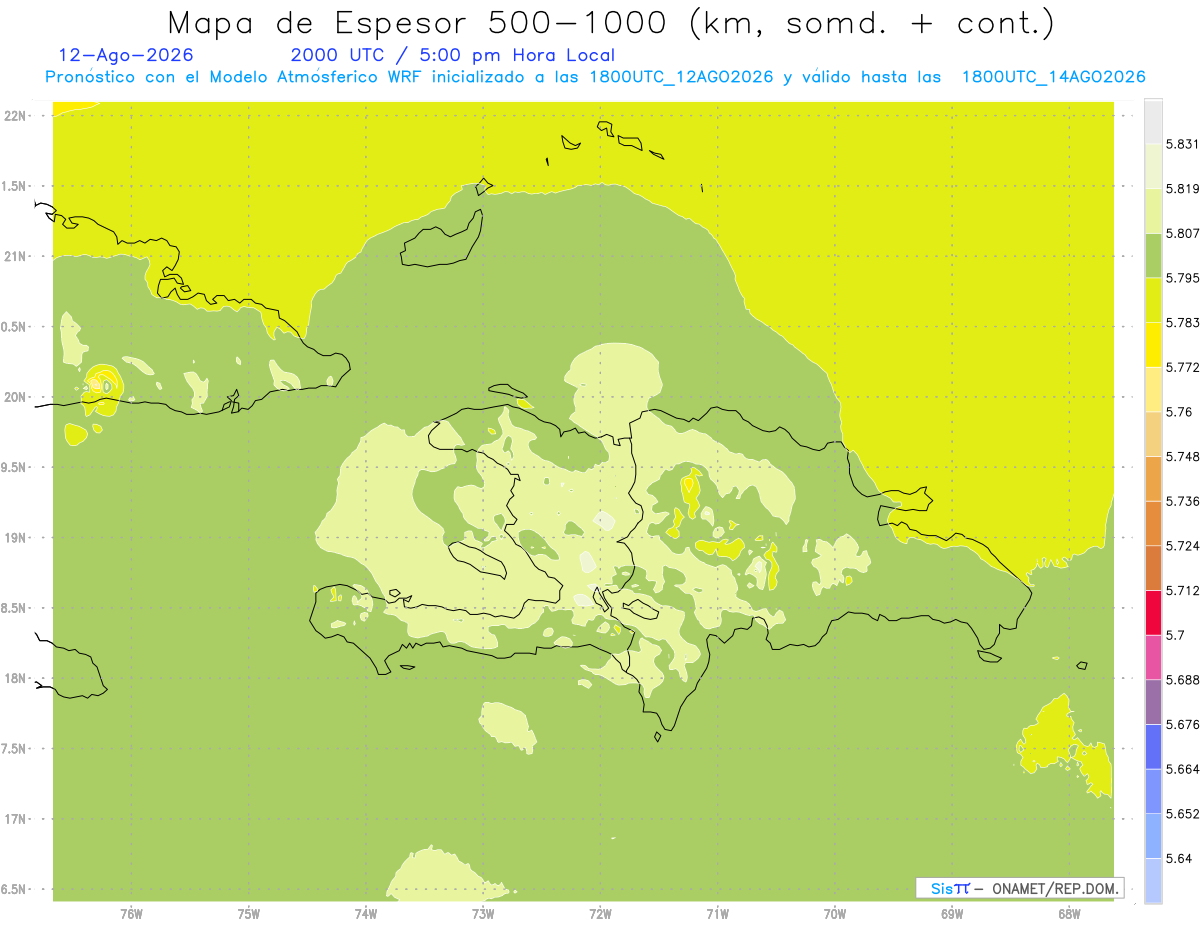Pick the red legend swatch between 5.7 and 5.712
This screenshot has height=927, width=1200.
click(1153, 613)
